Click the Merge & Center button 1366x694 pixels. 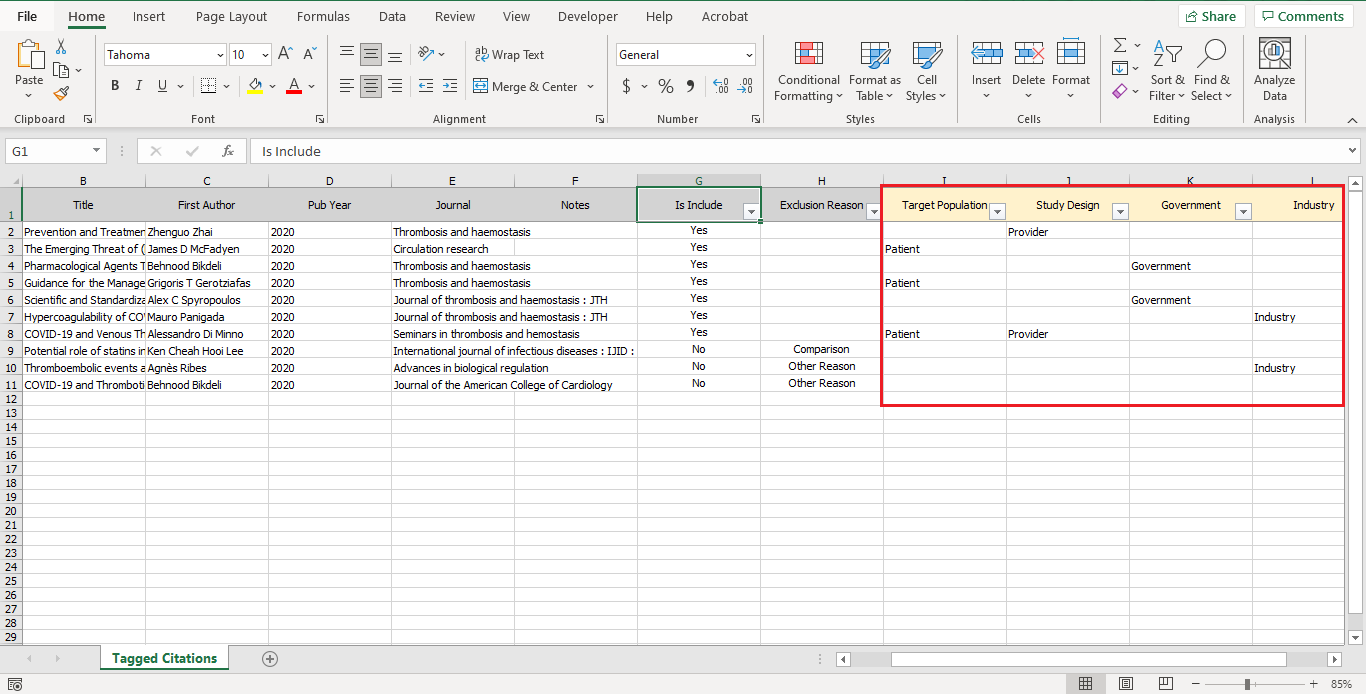point(526,87)
